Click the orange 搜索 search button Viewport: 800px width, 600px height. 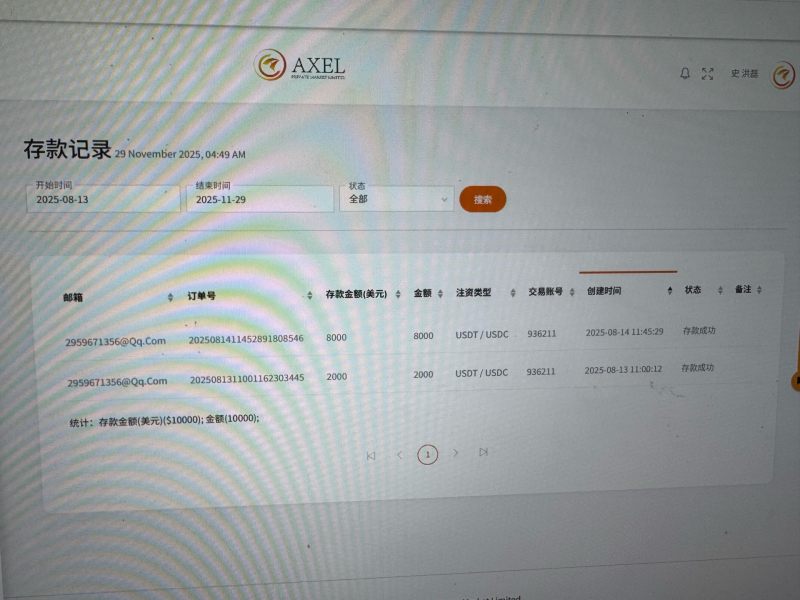(x=483, y=199)
